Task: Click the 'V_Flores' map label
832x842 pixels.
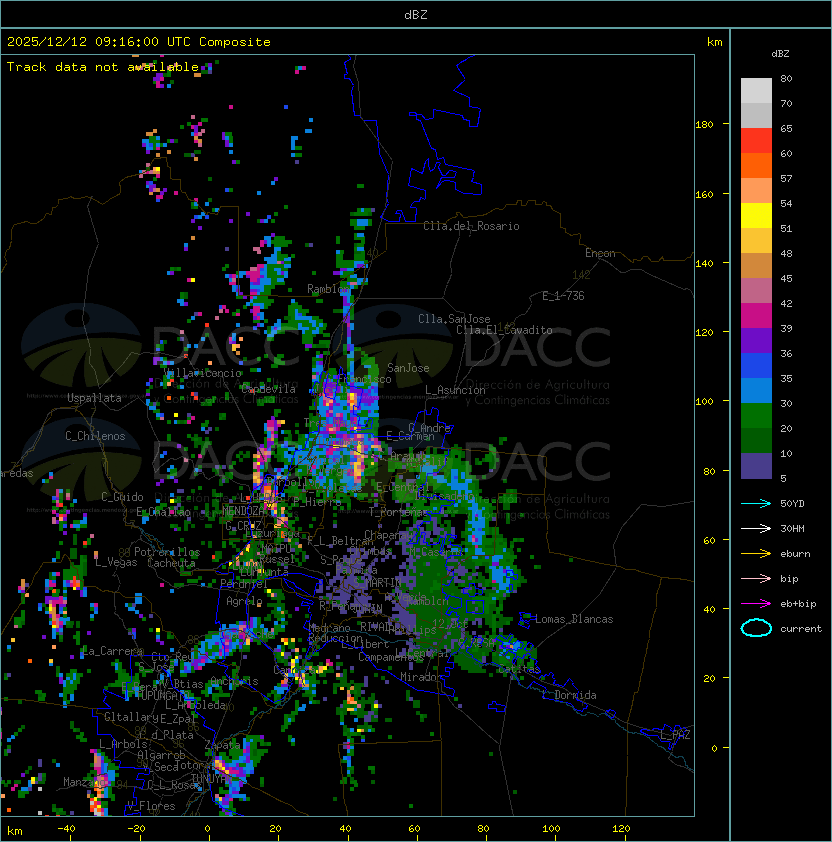Action: (151, 806)
